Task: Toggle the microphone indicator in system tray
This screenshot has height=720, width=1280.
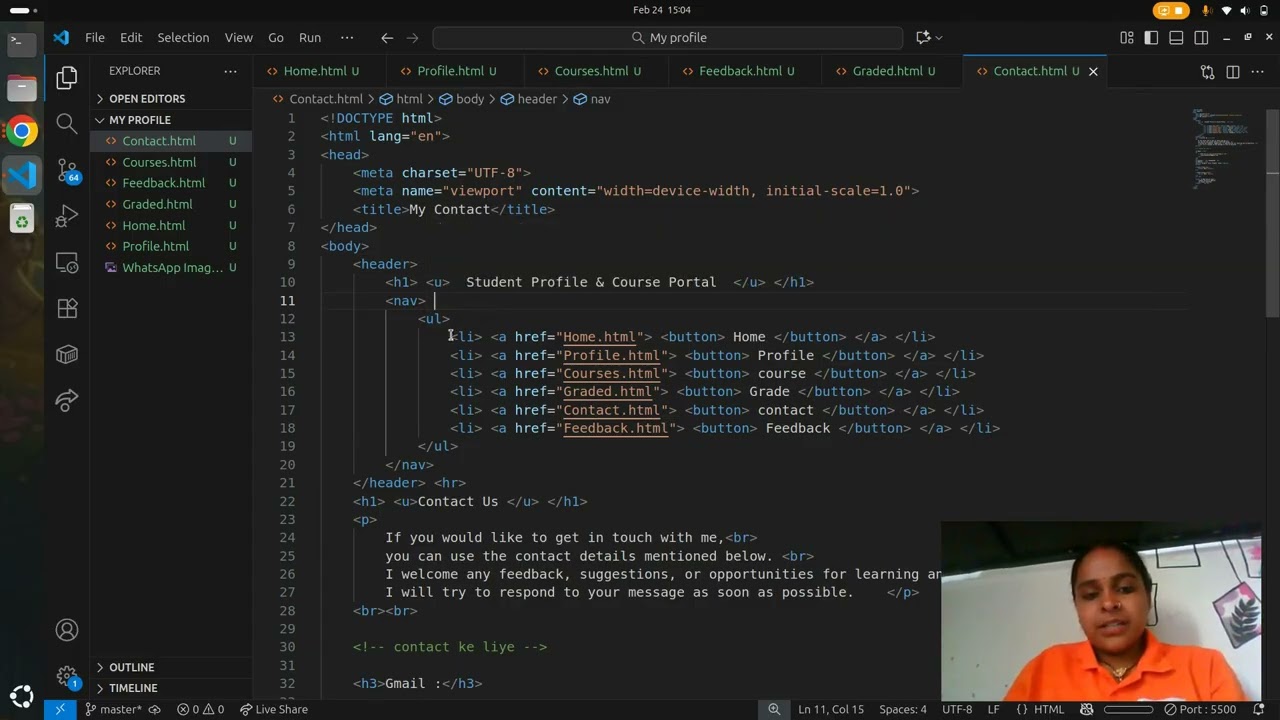Action: [1207, 10]
